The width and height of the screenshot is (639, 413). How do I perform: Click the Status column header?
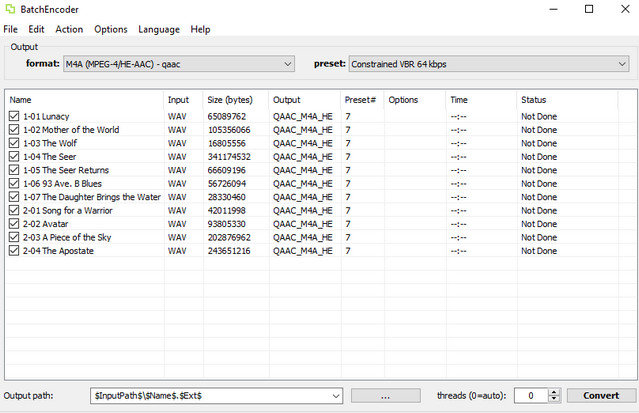pos(567,100)
